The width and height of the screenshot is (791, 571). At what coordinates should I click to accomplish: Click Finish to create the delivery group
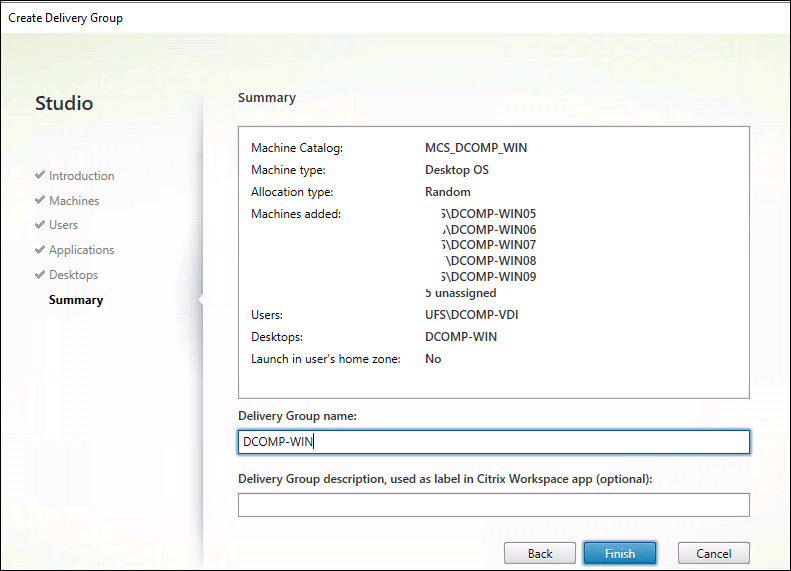[619, 553]
